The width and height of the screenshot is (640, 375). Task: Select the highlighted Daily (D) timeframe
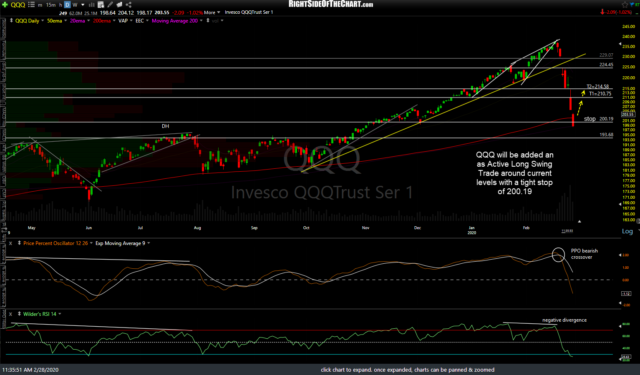pyautogui.click(x=67, y=5)
